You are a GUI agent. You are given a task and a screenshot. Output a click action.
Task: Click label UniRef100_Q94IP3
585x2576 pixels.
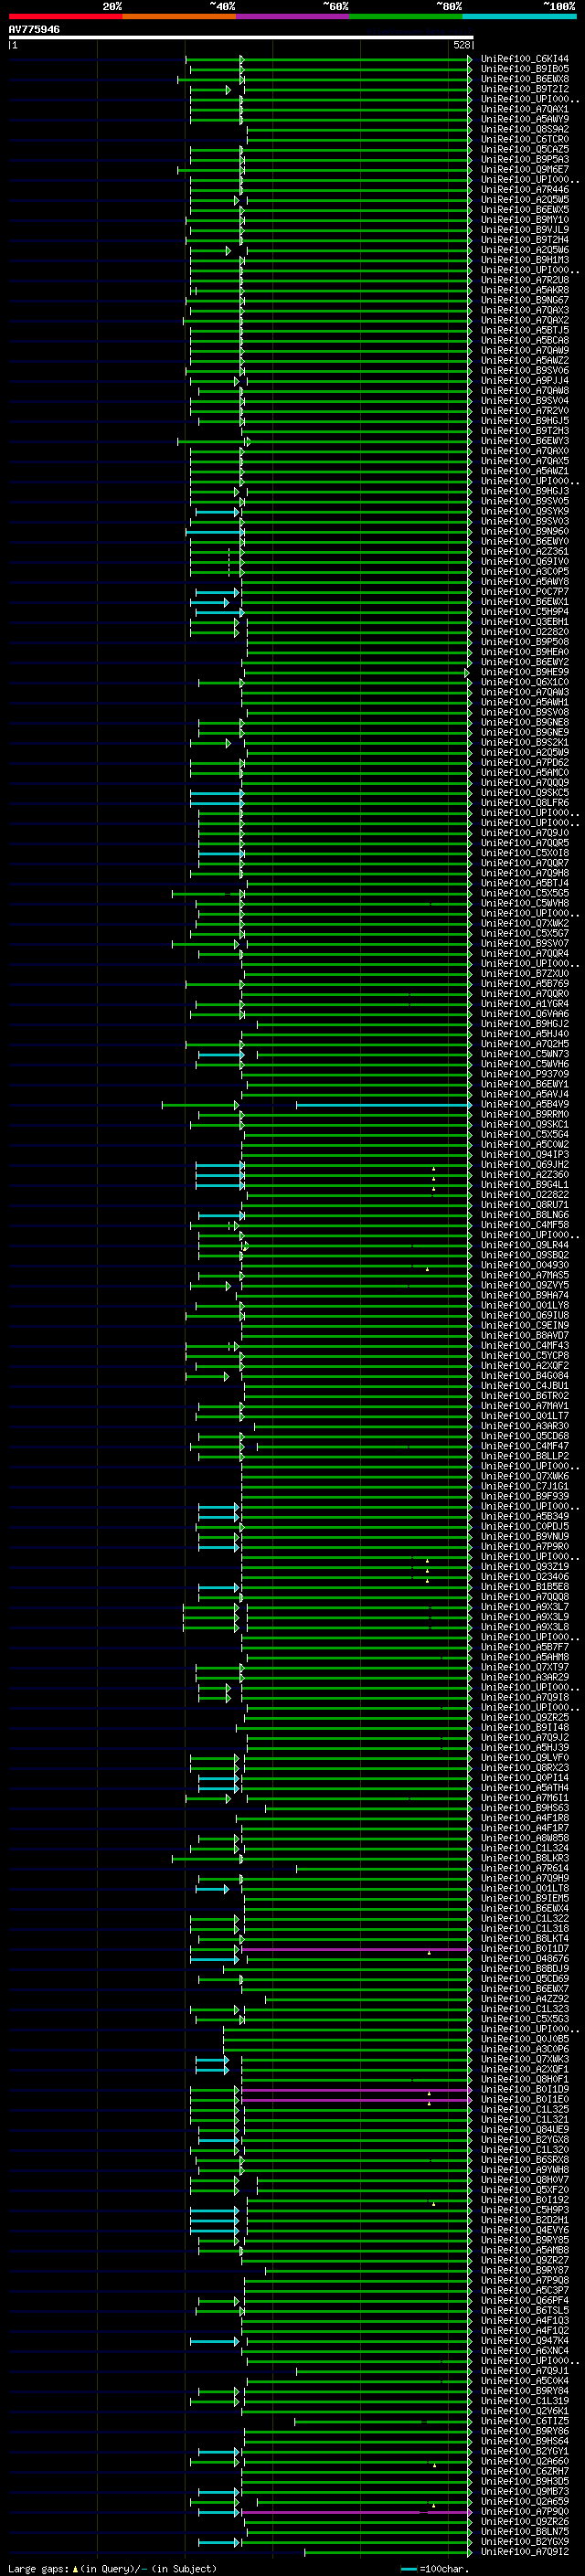pos(525,1154)
